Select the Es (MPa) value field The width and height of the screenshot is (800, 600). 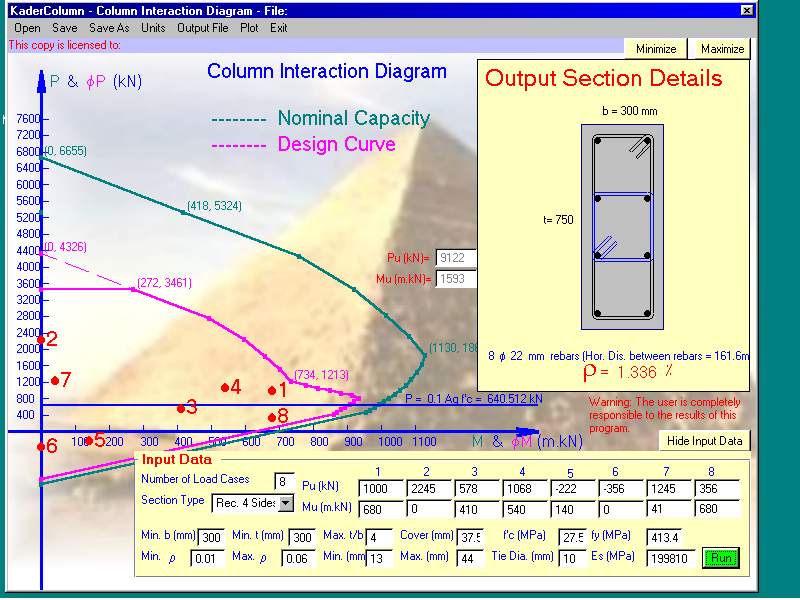[670, 558]
